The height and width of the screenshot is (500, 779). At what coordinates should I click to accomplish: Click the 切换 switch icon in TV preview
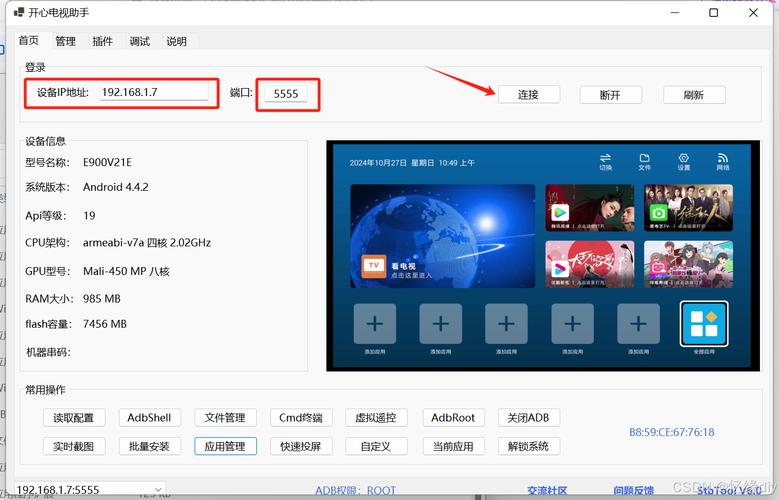click(605, 158)
